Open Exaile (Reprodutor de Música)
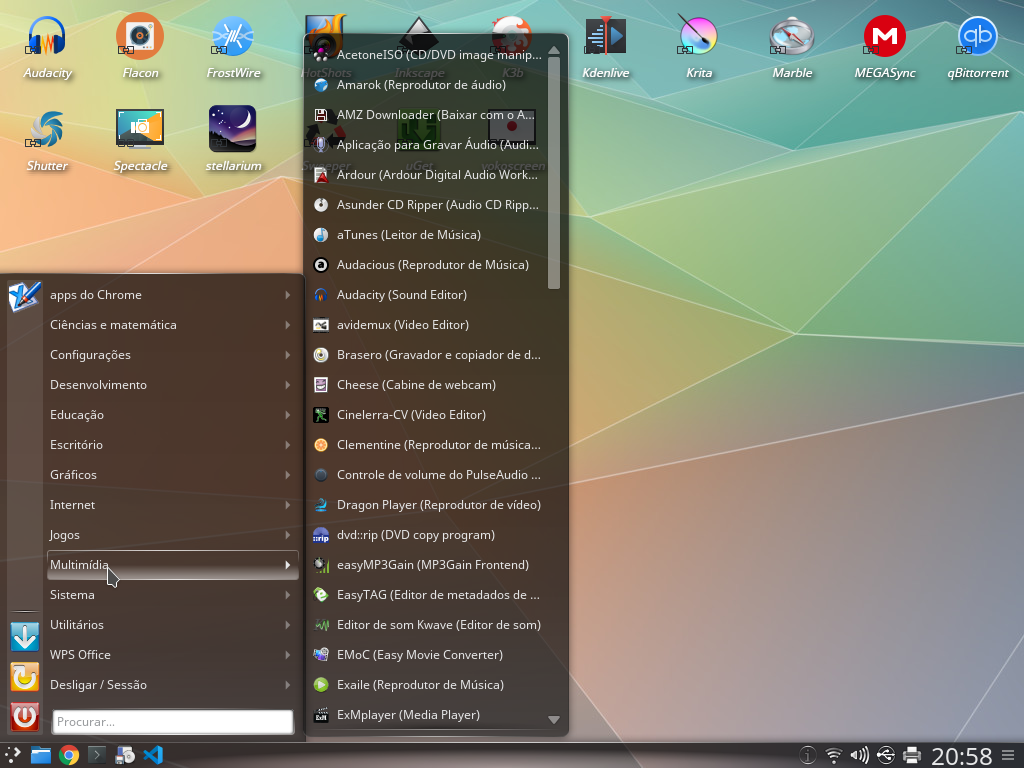This screenshot has height=768, width=1024. tap(428, 685)
